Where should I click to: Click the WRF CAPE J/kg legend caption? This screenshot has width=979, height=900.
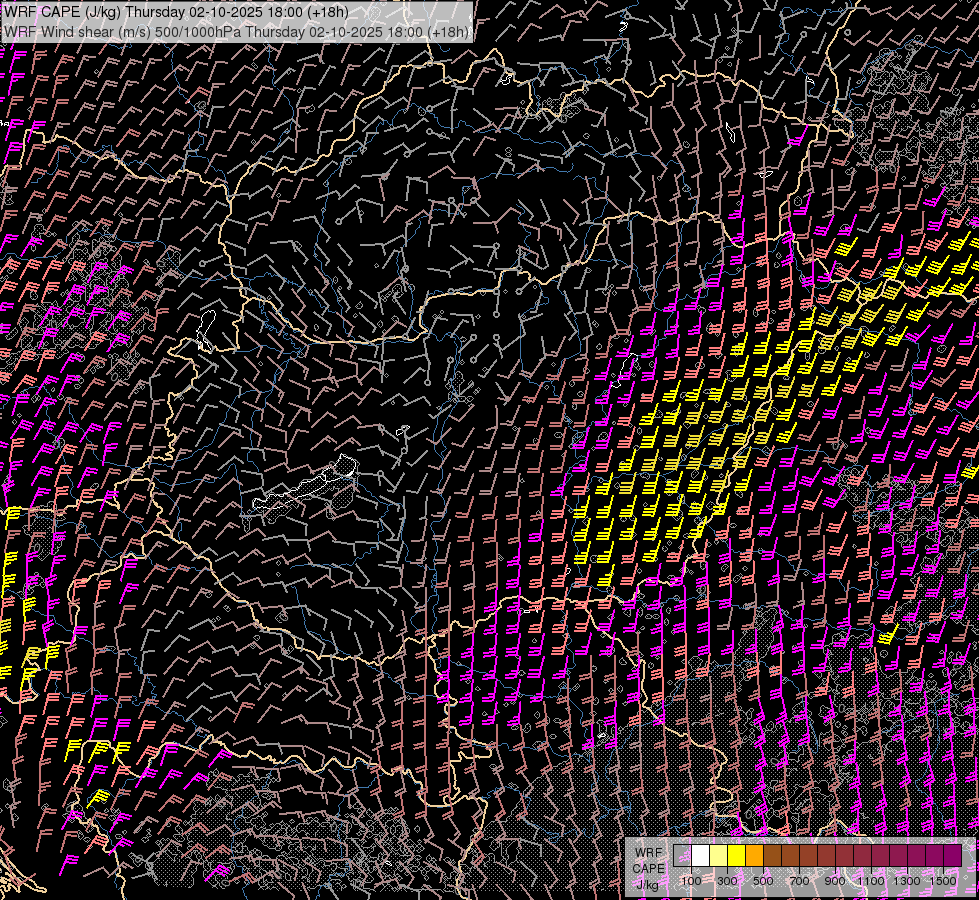coord(648,868)
